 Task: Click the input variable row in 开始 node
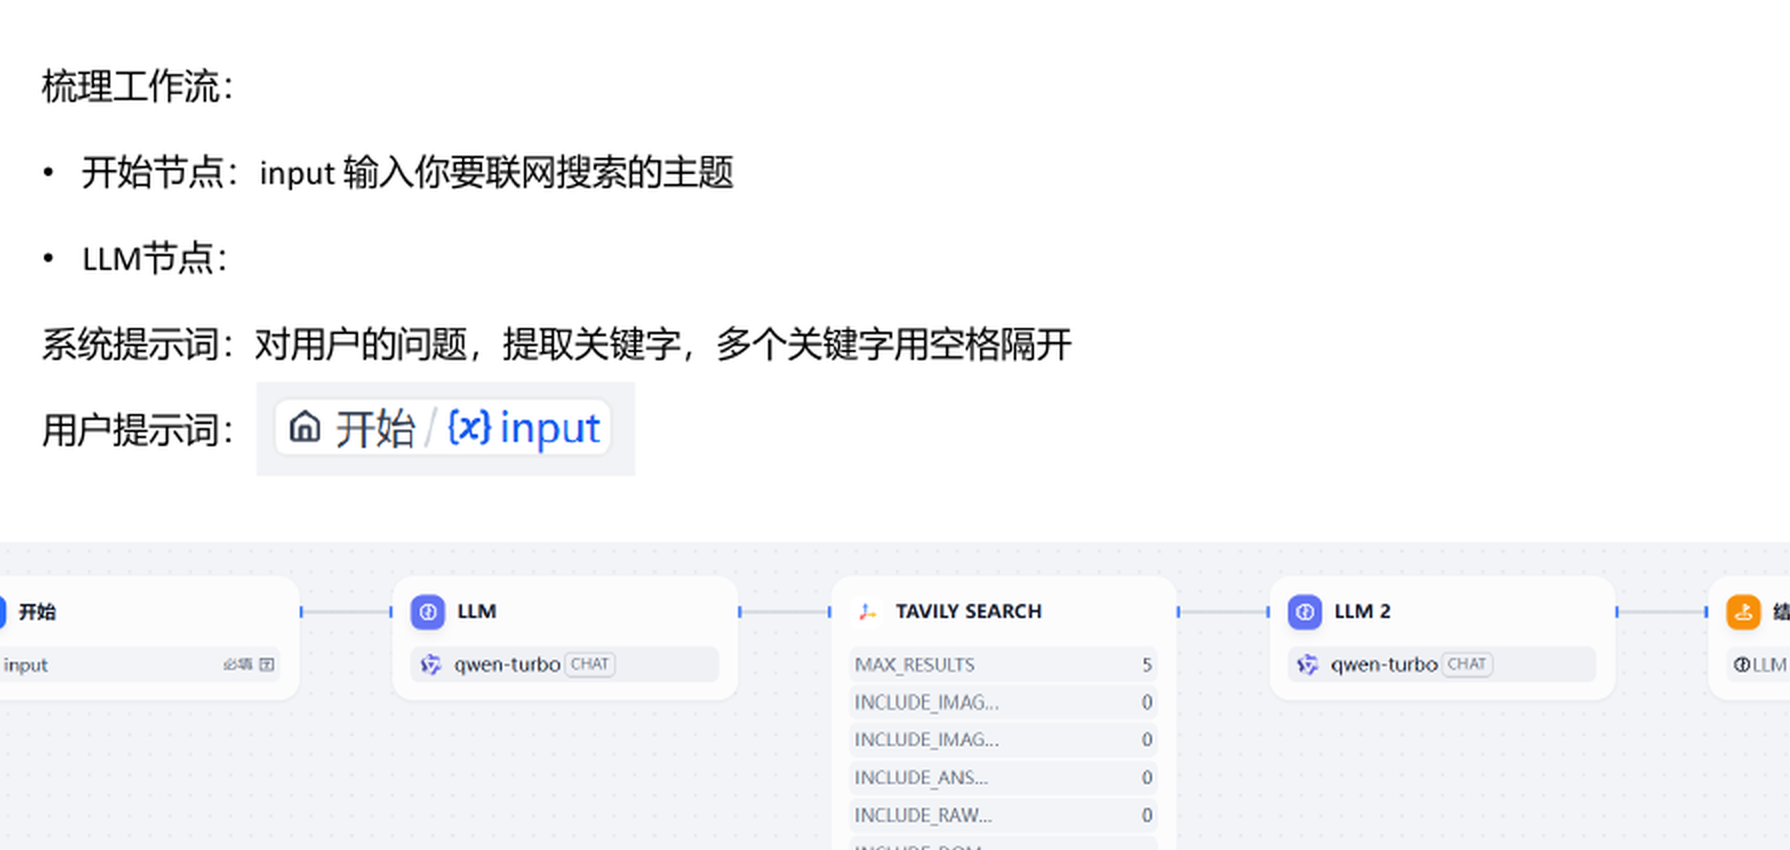[138, 665]
